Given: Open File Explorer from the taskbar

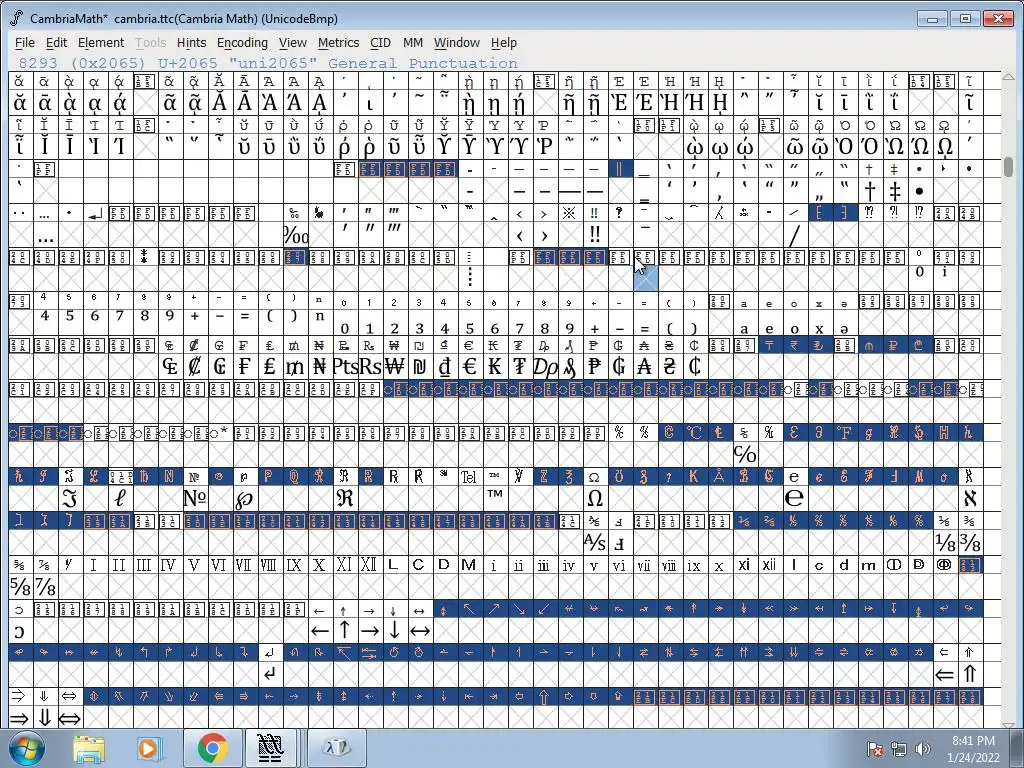Looking at the screenshot, I should (x=89, y=748).
